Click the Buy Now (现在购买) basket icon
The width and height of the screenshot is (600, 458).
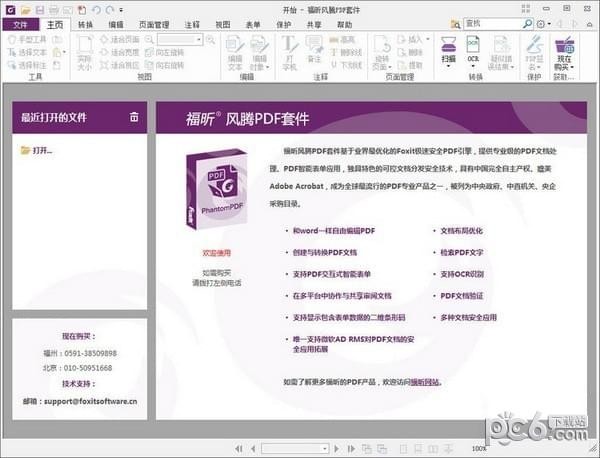tap(565, 50)
